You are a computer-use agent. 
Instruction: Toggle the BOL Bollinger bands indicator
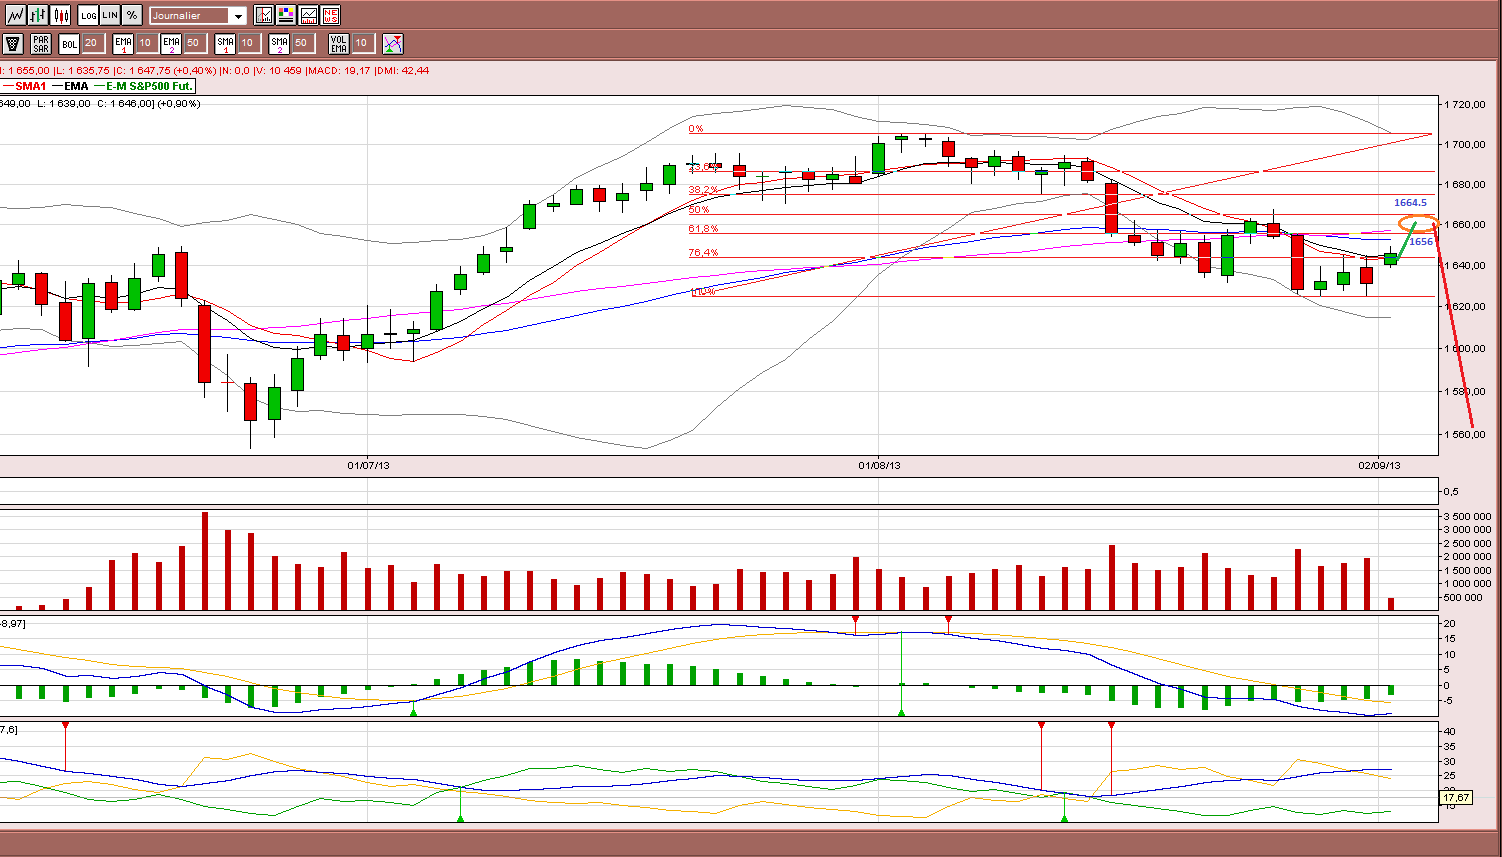coord(69,43)
